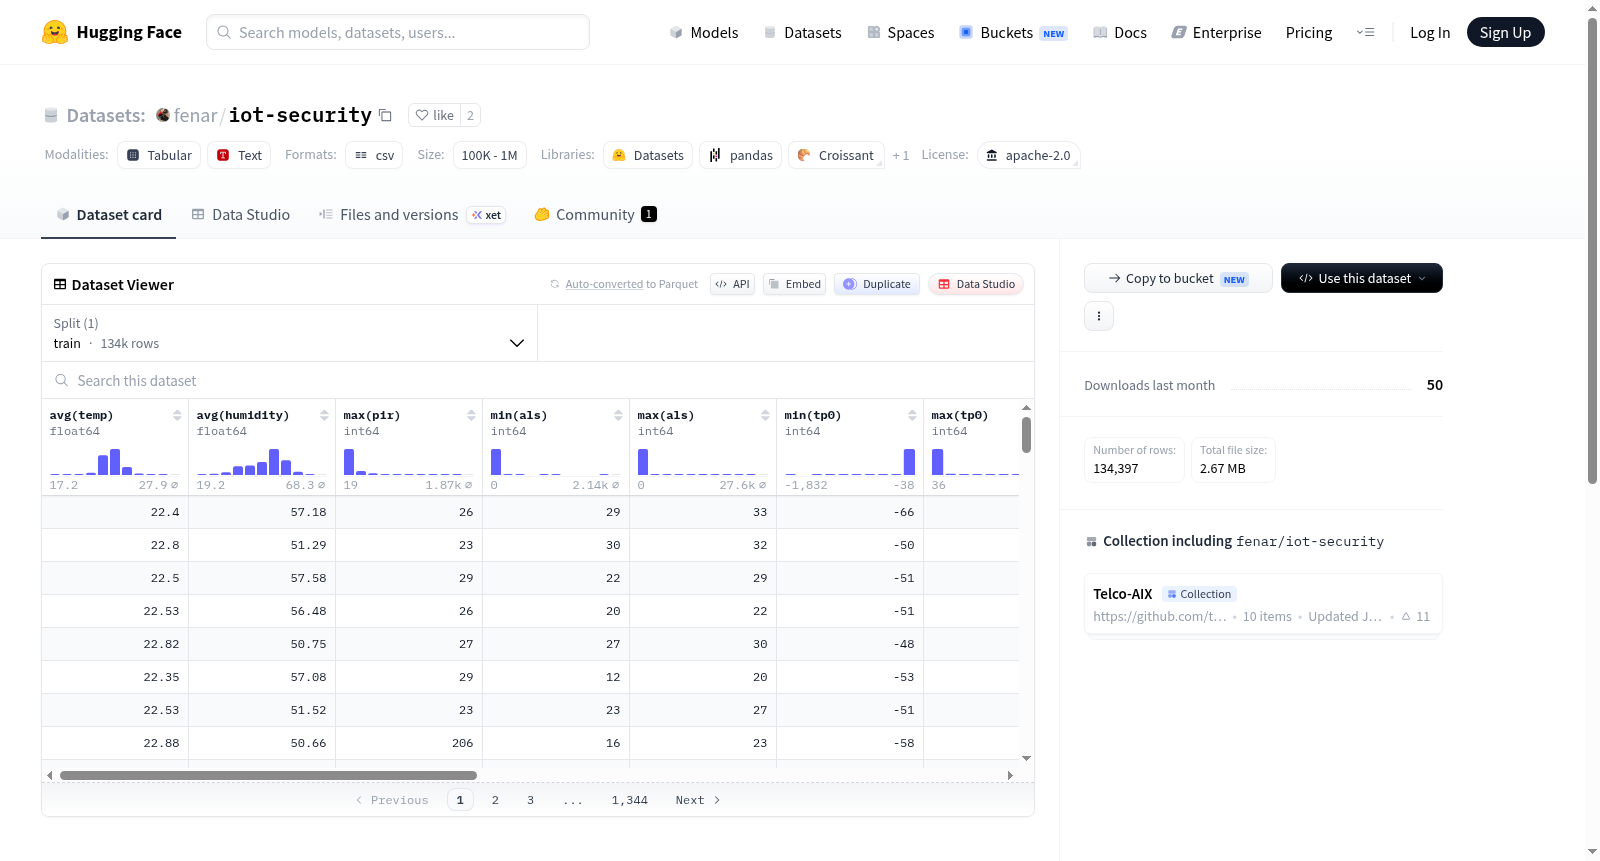Viewport: 1600px width, 861px height.
Task: Sort the min(tp0) column
Action: click(x=912, y=415)
